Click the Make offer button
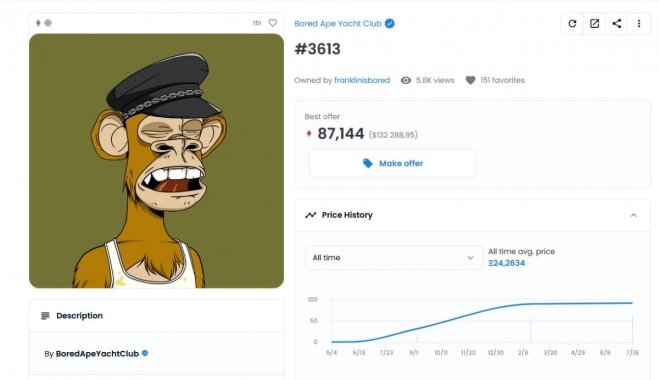Image resolution: width=659 pixels, height=380 pixels. pyautogui.click(x=393, y=163)
